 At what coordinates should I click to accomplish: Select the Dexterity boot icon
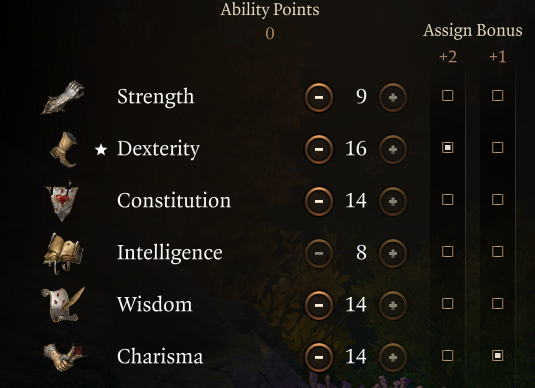(64, 149)
